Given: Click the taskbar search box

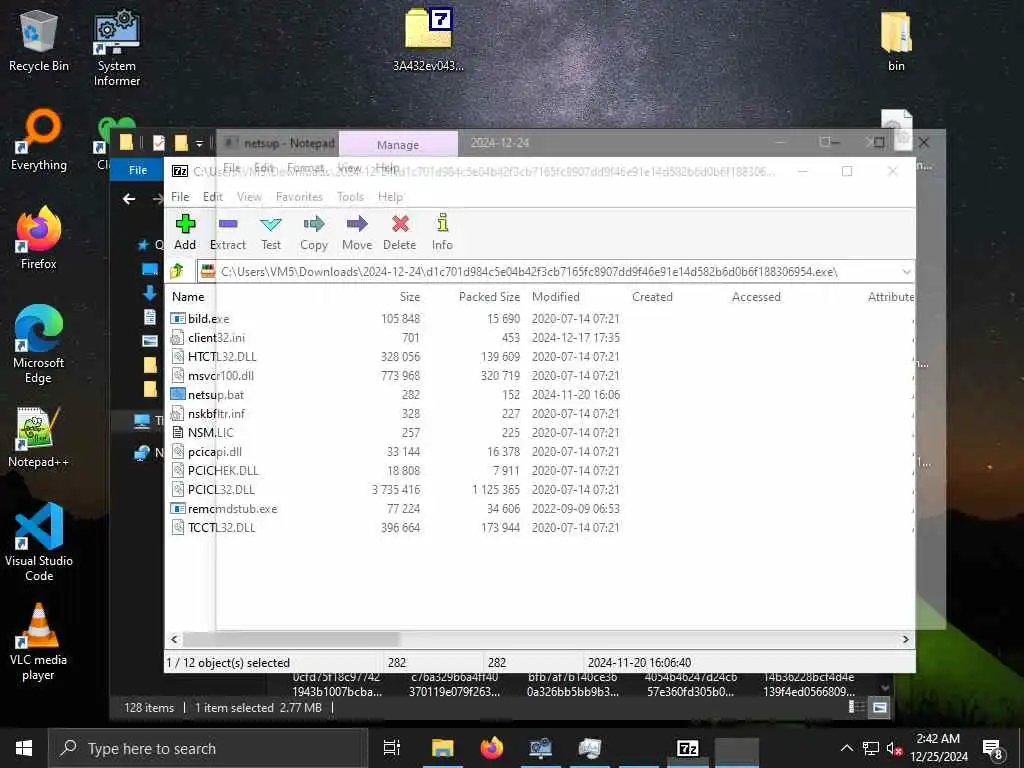Looking at the screenshot, I should (208, 748).
